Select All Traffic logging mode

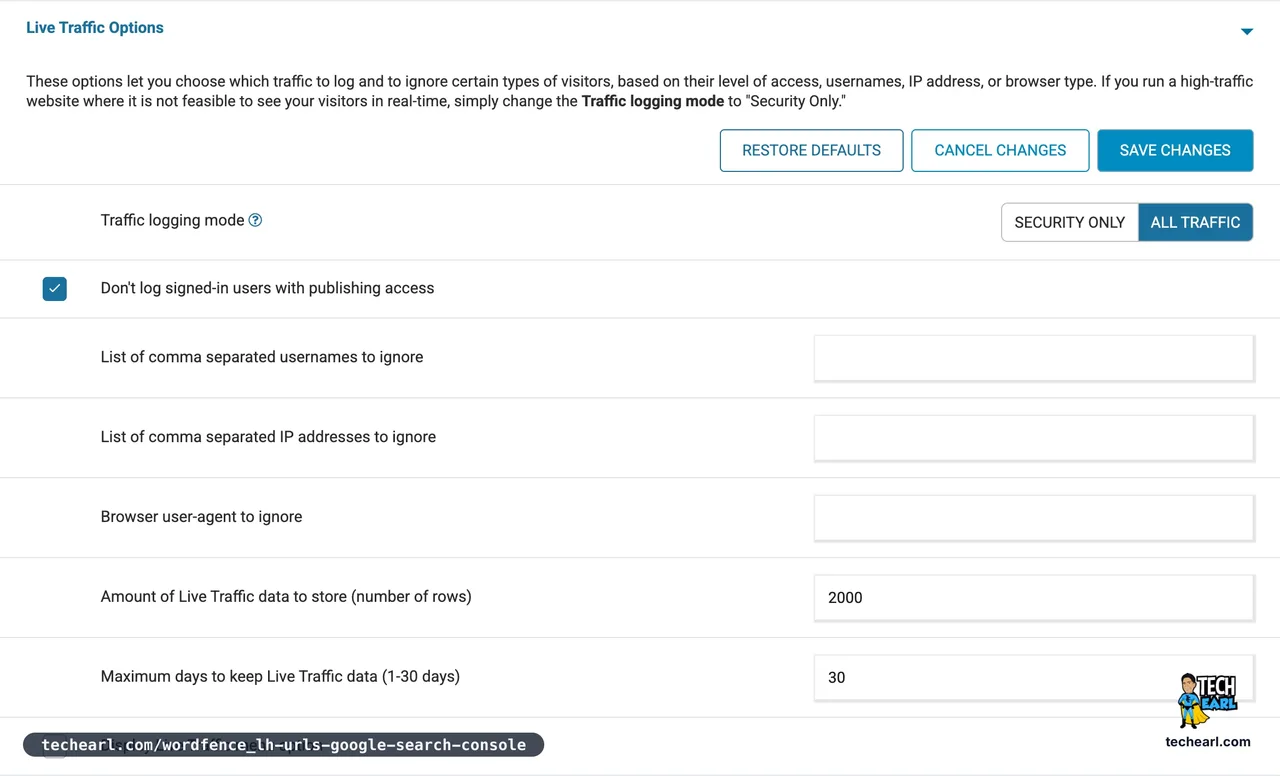pyautogui.click(x=1195, y=222)
